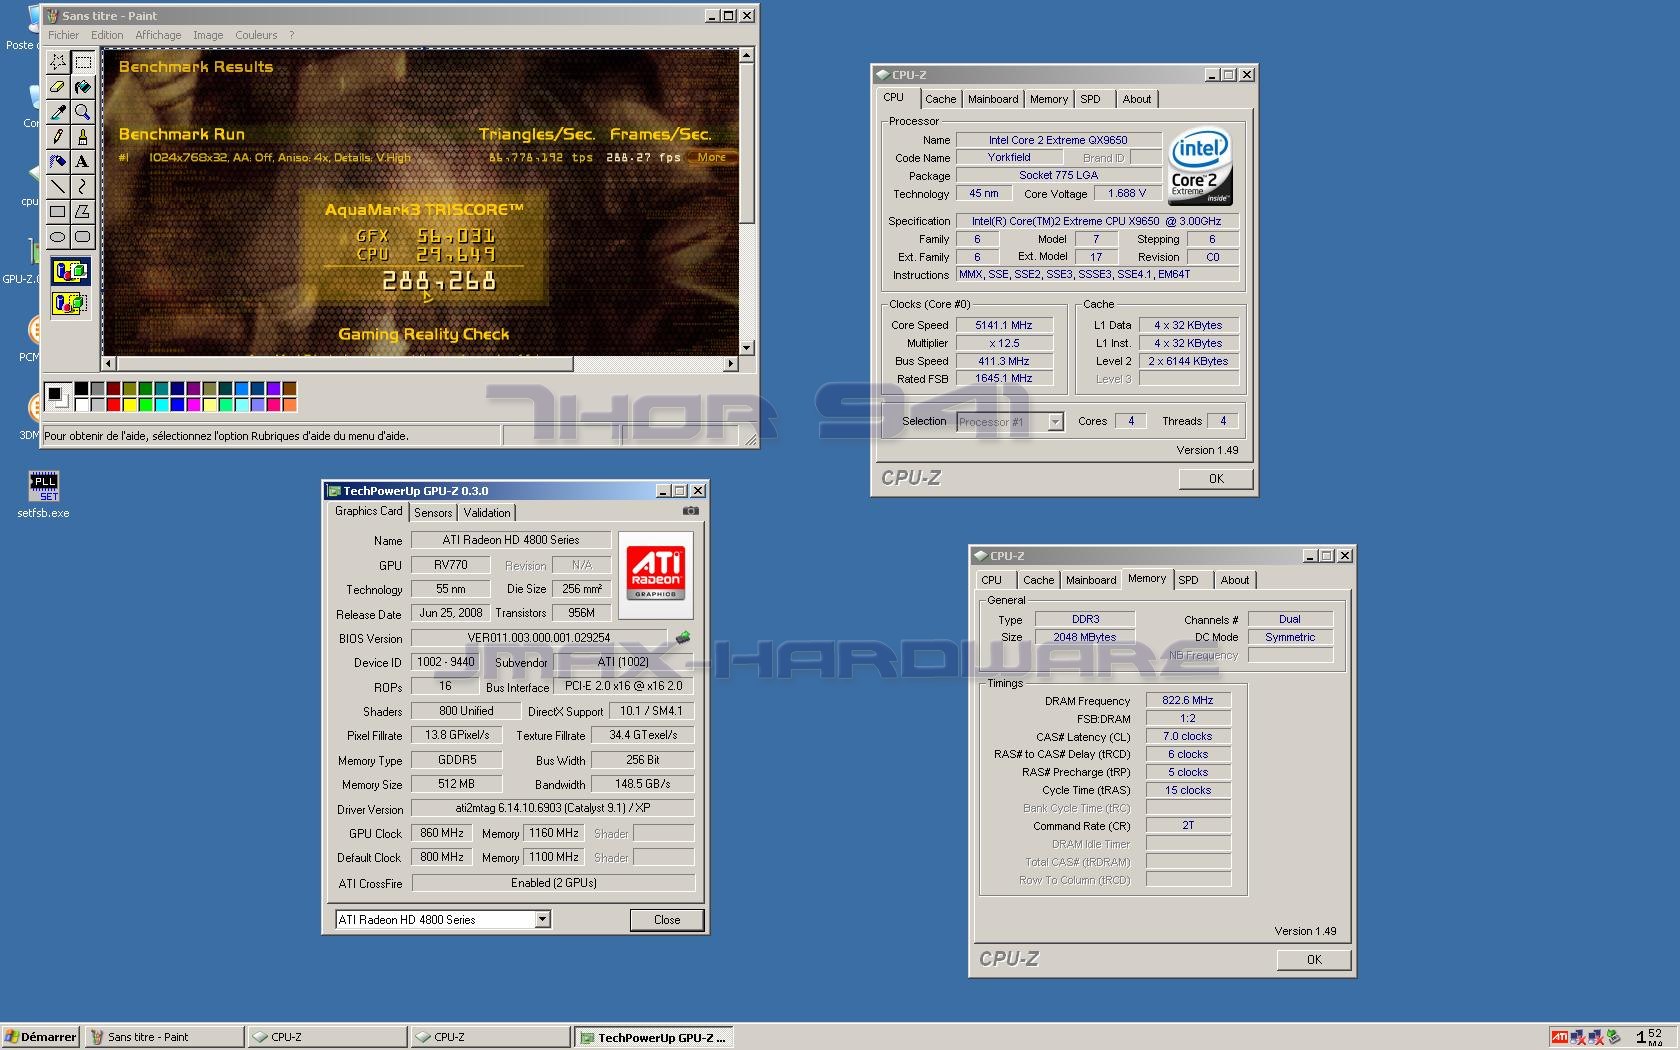1680x1050 pixels.
Task: Pick the Eraser tool in Paint
Action: click(58, 87)
